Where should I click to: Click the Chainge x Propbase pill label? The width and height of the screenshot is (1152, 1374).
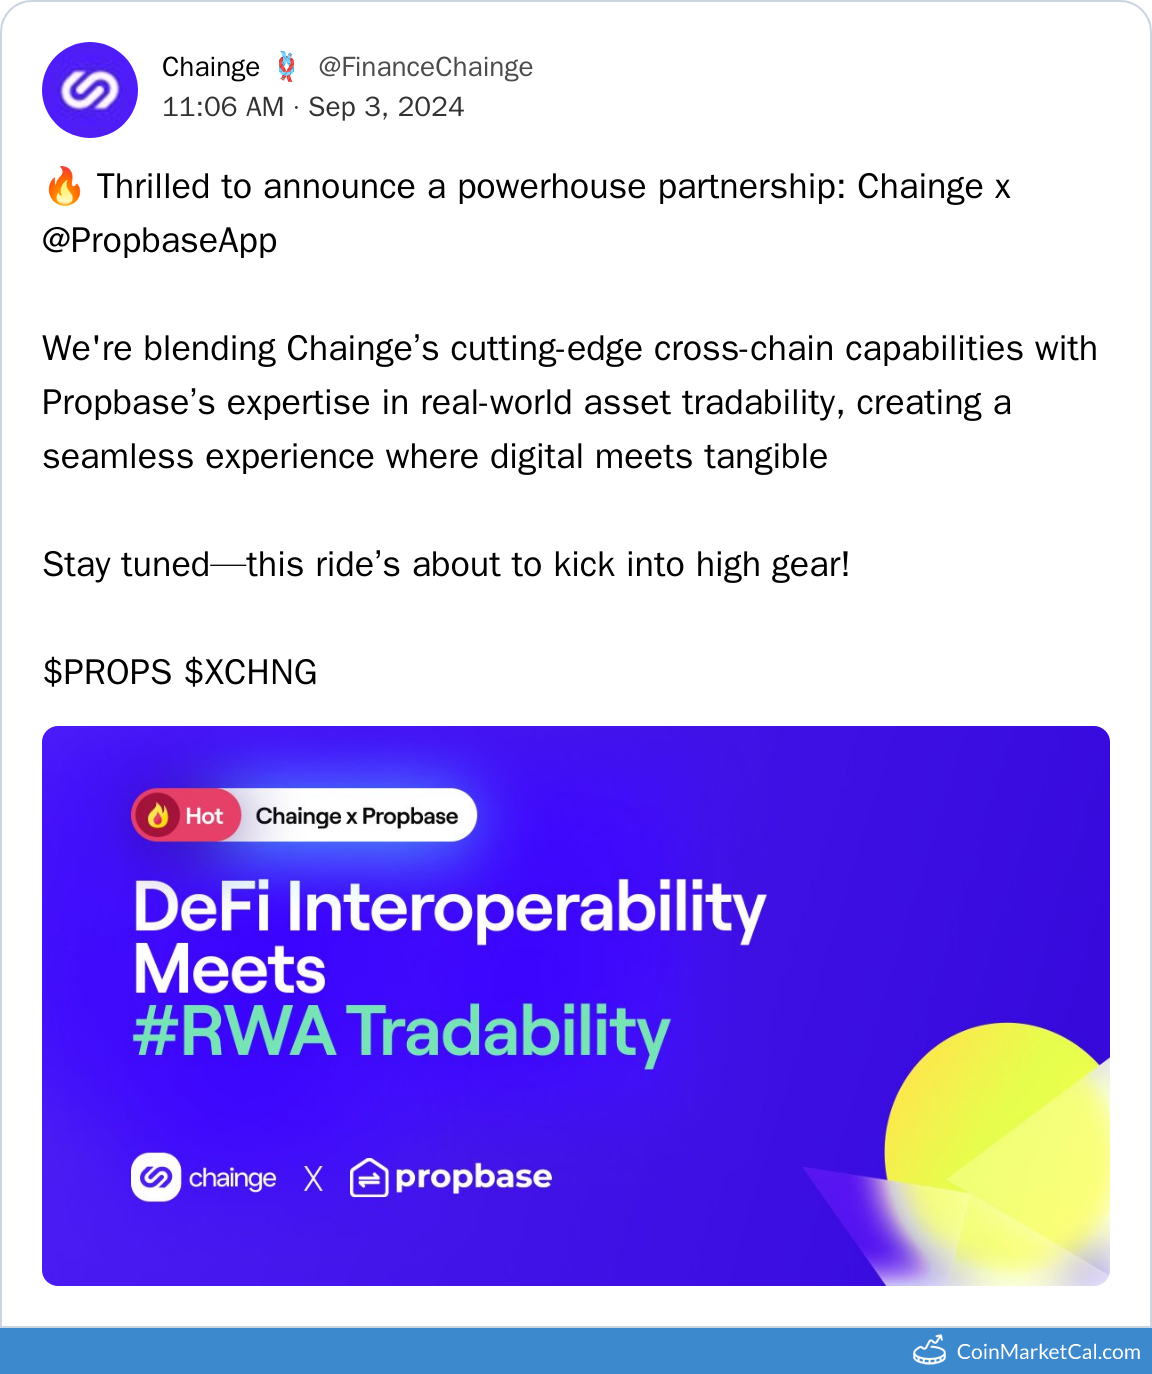pos(357,816)
